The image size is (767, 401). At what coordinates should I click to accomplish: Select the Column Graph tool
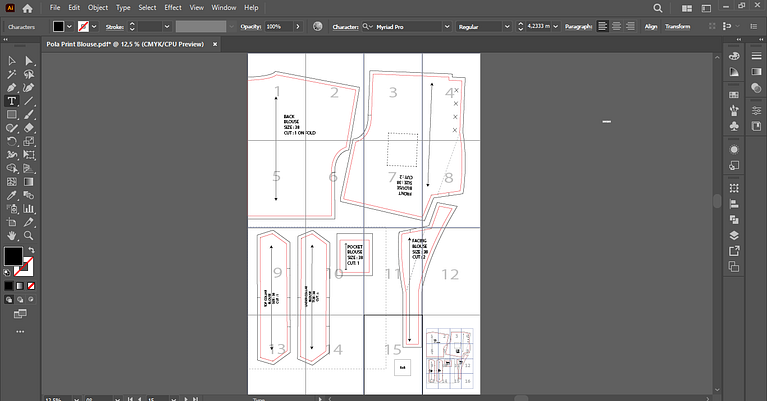point(28,209)
